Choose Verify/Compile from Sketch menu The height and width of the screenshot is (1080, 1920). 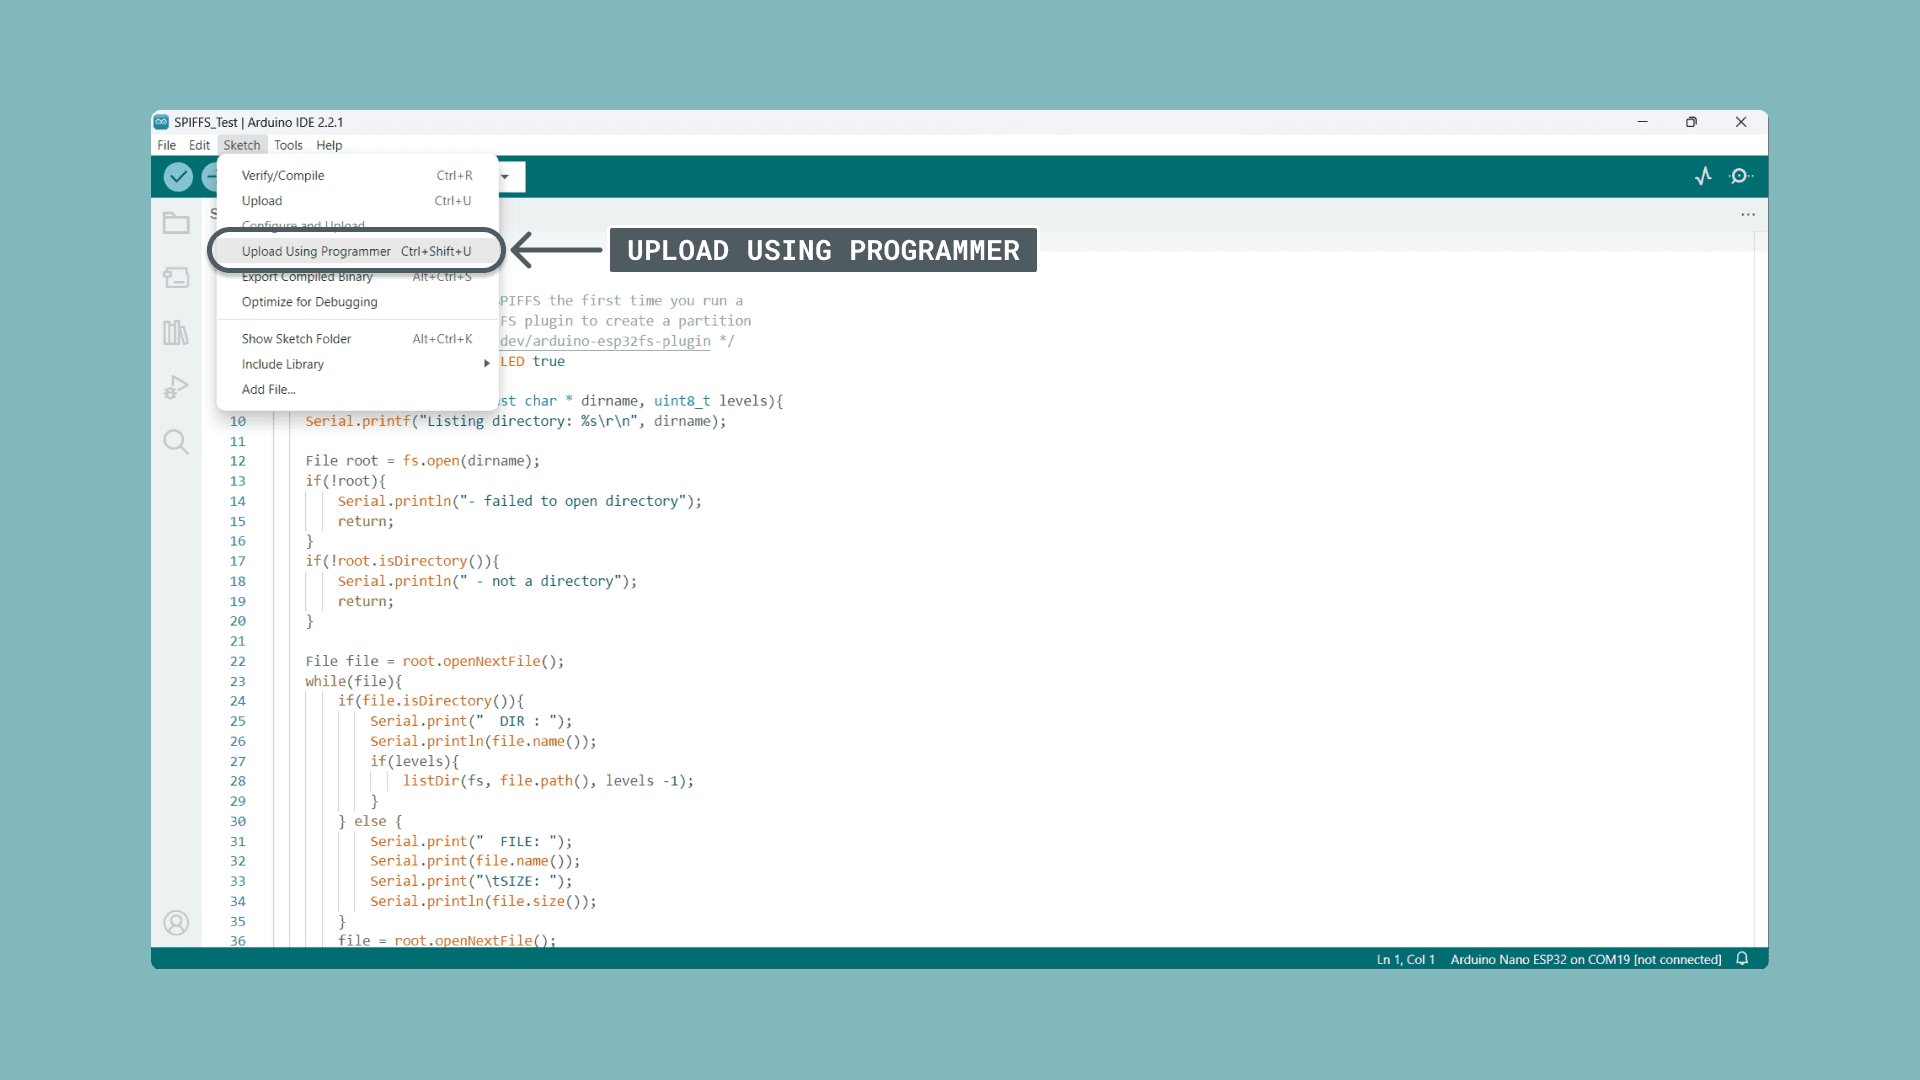pyautogui.click(x=283, y=175)
